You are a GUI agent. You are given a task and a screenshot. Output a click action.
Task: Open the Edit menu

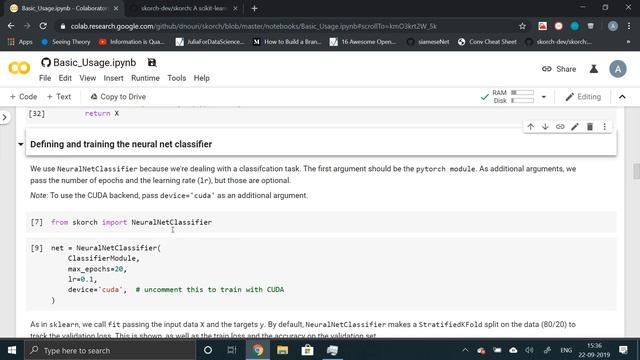(x=65, y=78)
